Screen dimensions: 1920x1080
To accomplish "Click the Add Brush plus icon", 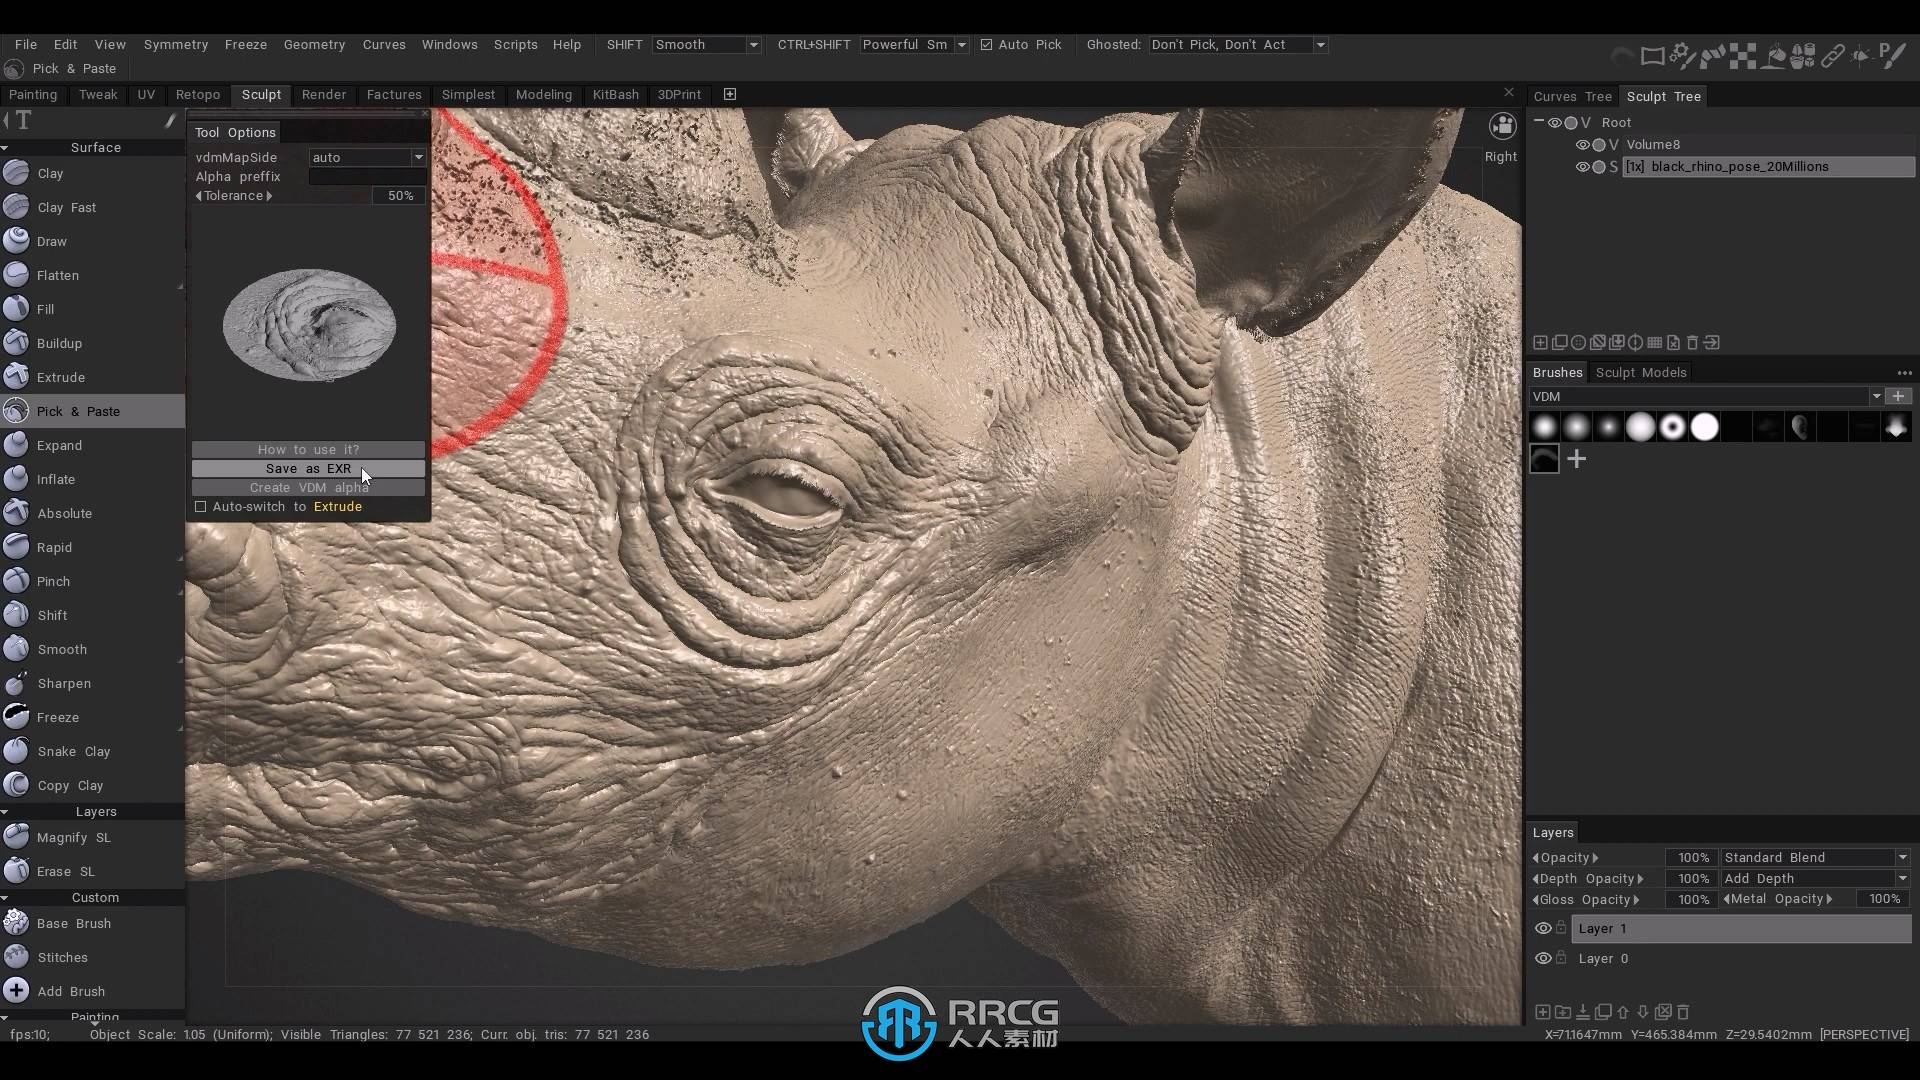I will pyautogui.click(x=16, y=991).
